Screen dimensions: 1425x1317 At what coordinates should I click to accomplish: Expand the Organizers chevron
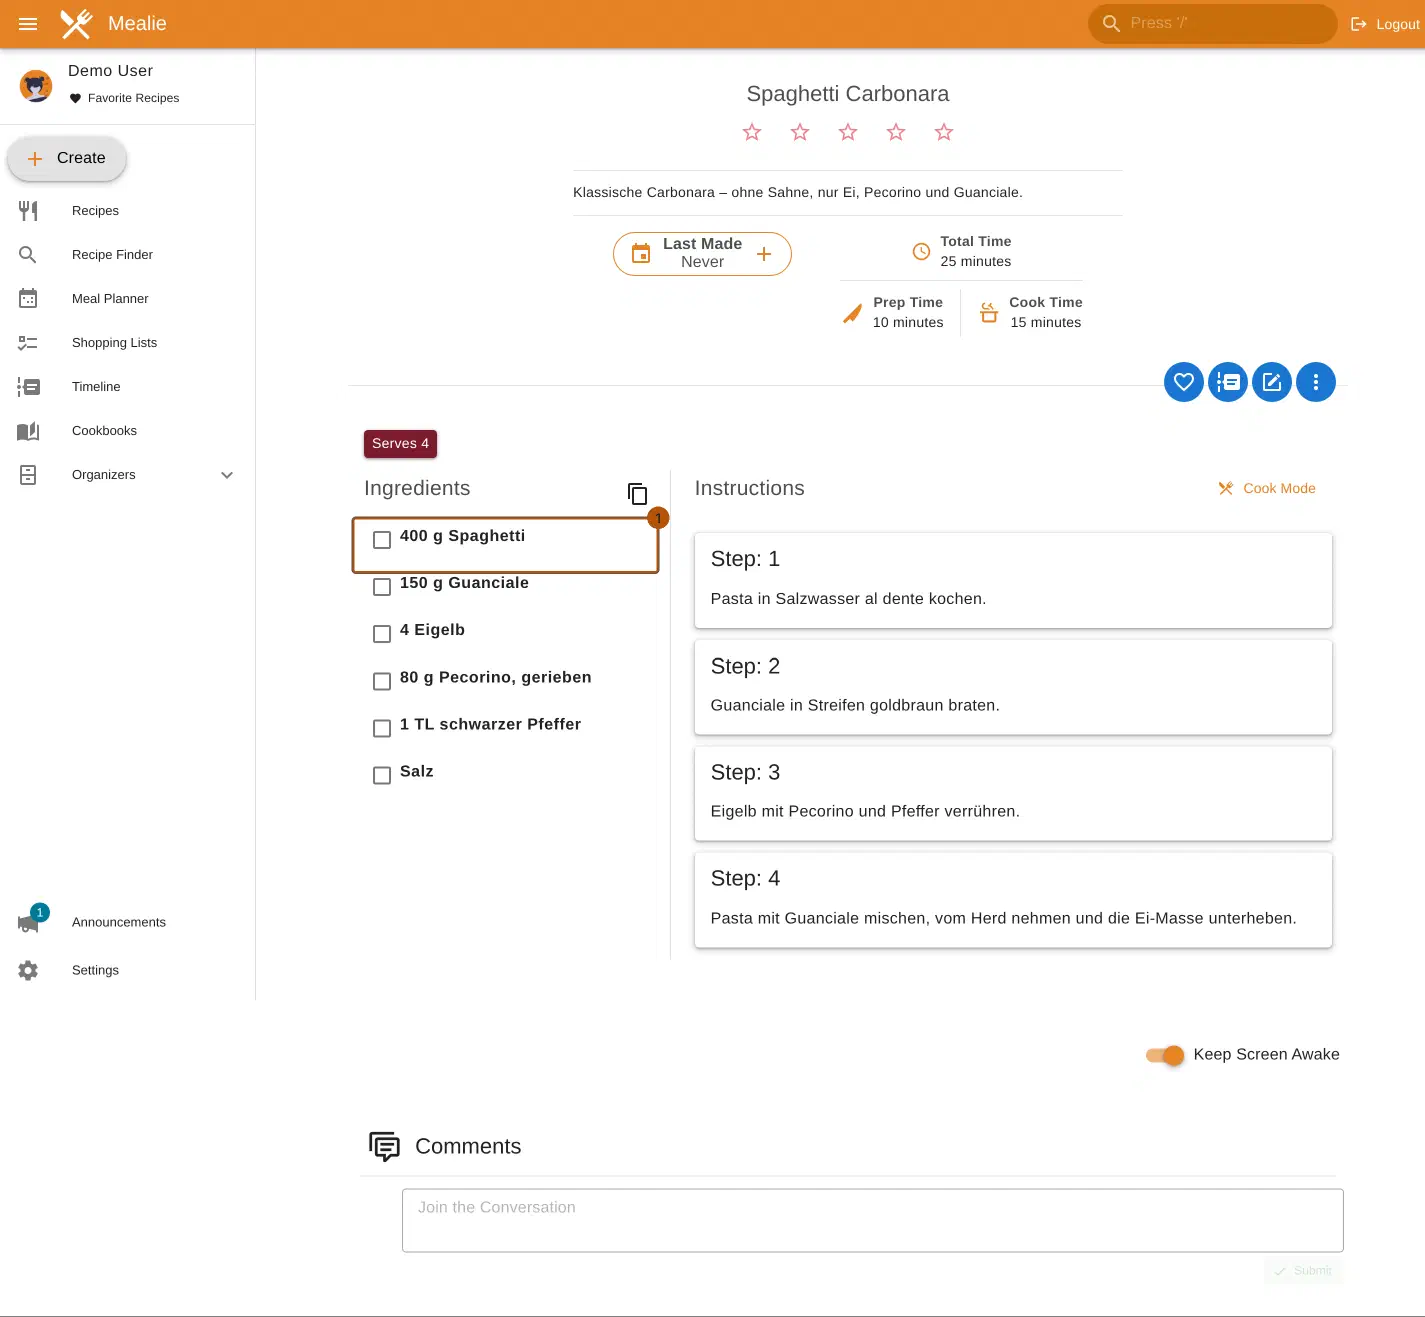227,475
